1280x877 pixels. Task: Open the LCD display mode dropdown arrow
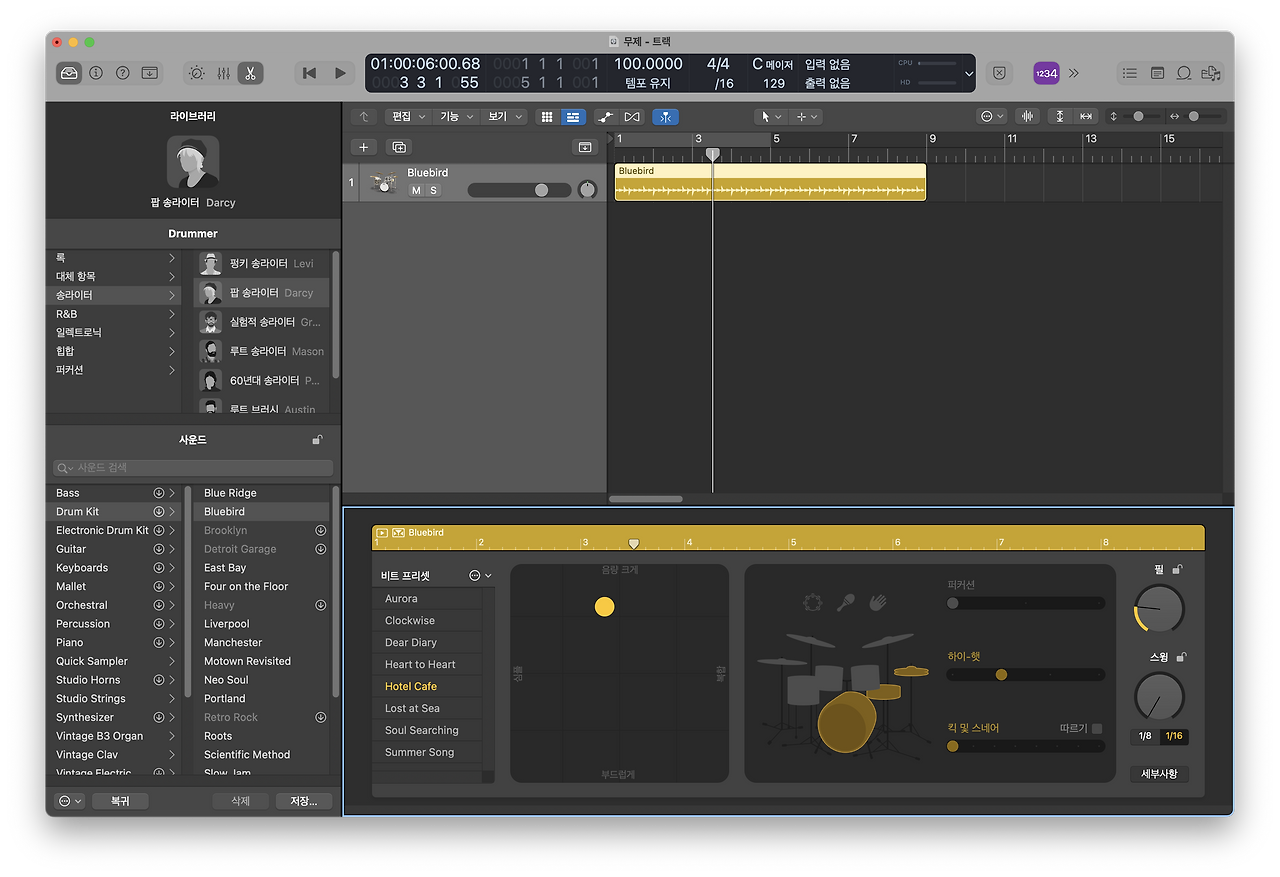pyautogui.click(x=968, y=73)
